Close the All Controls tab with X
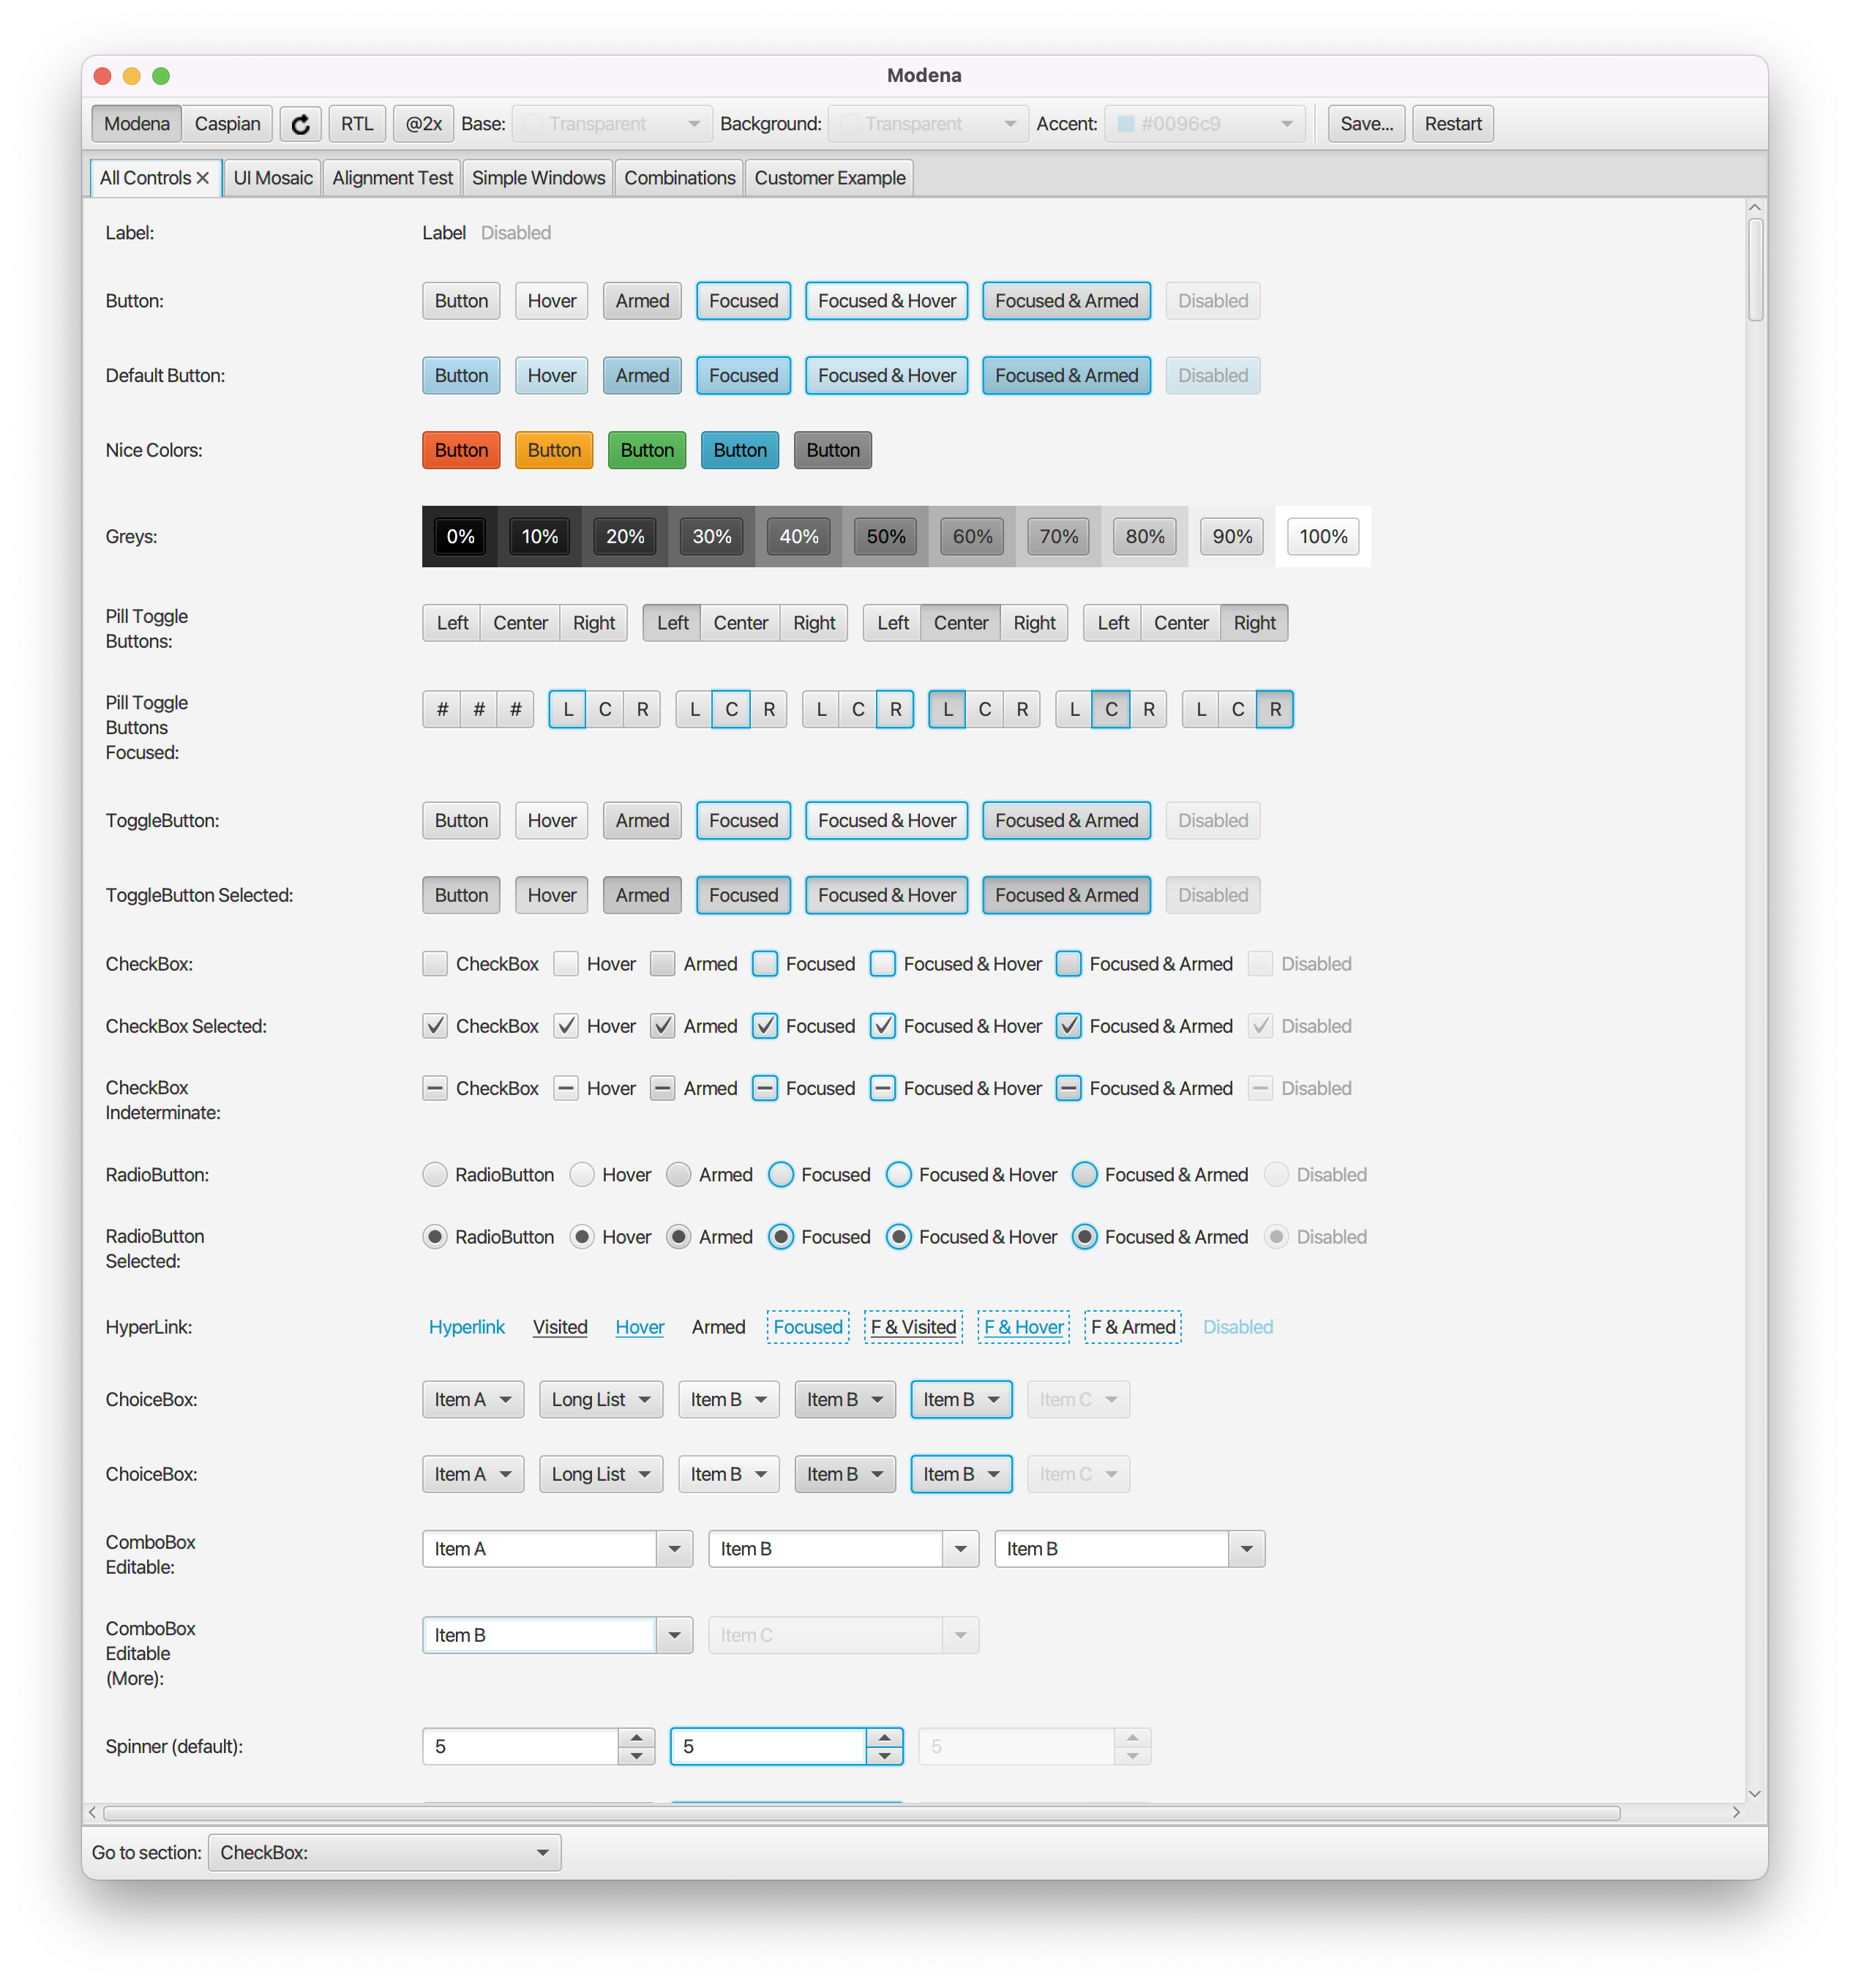Viewport: 1850px width, 1988px height. tap(203, 178)
